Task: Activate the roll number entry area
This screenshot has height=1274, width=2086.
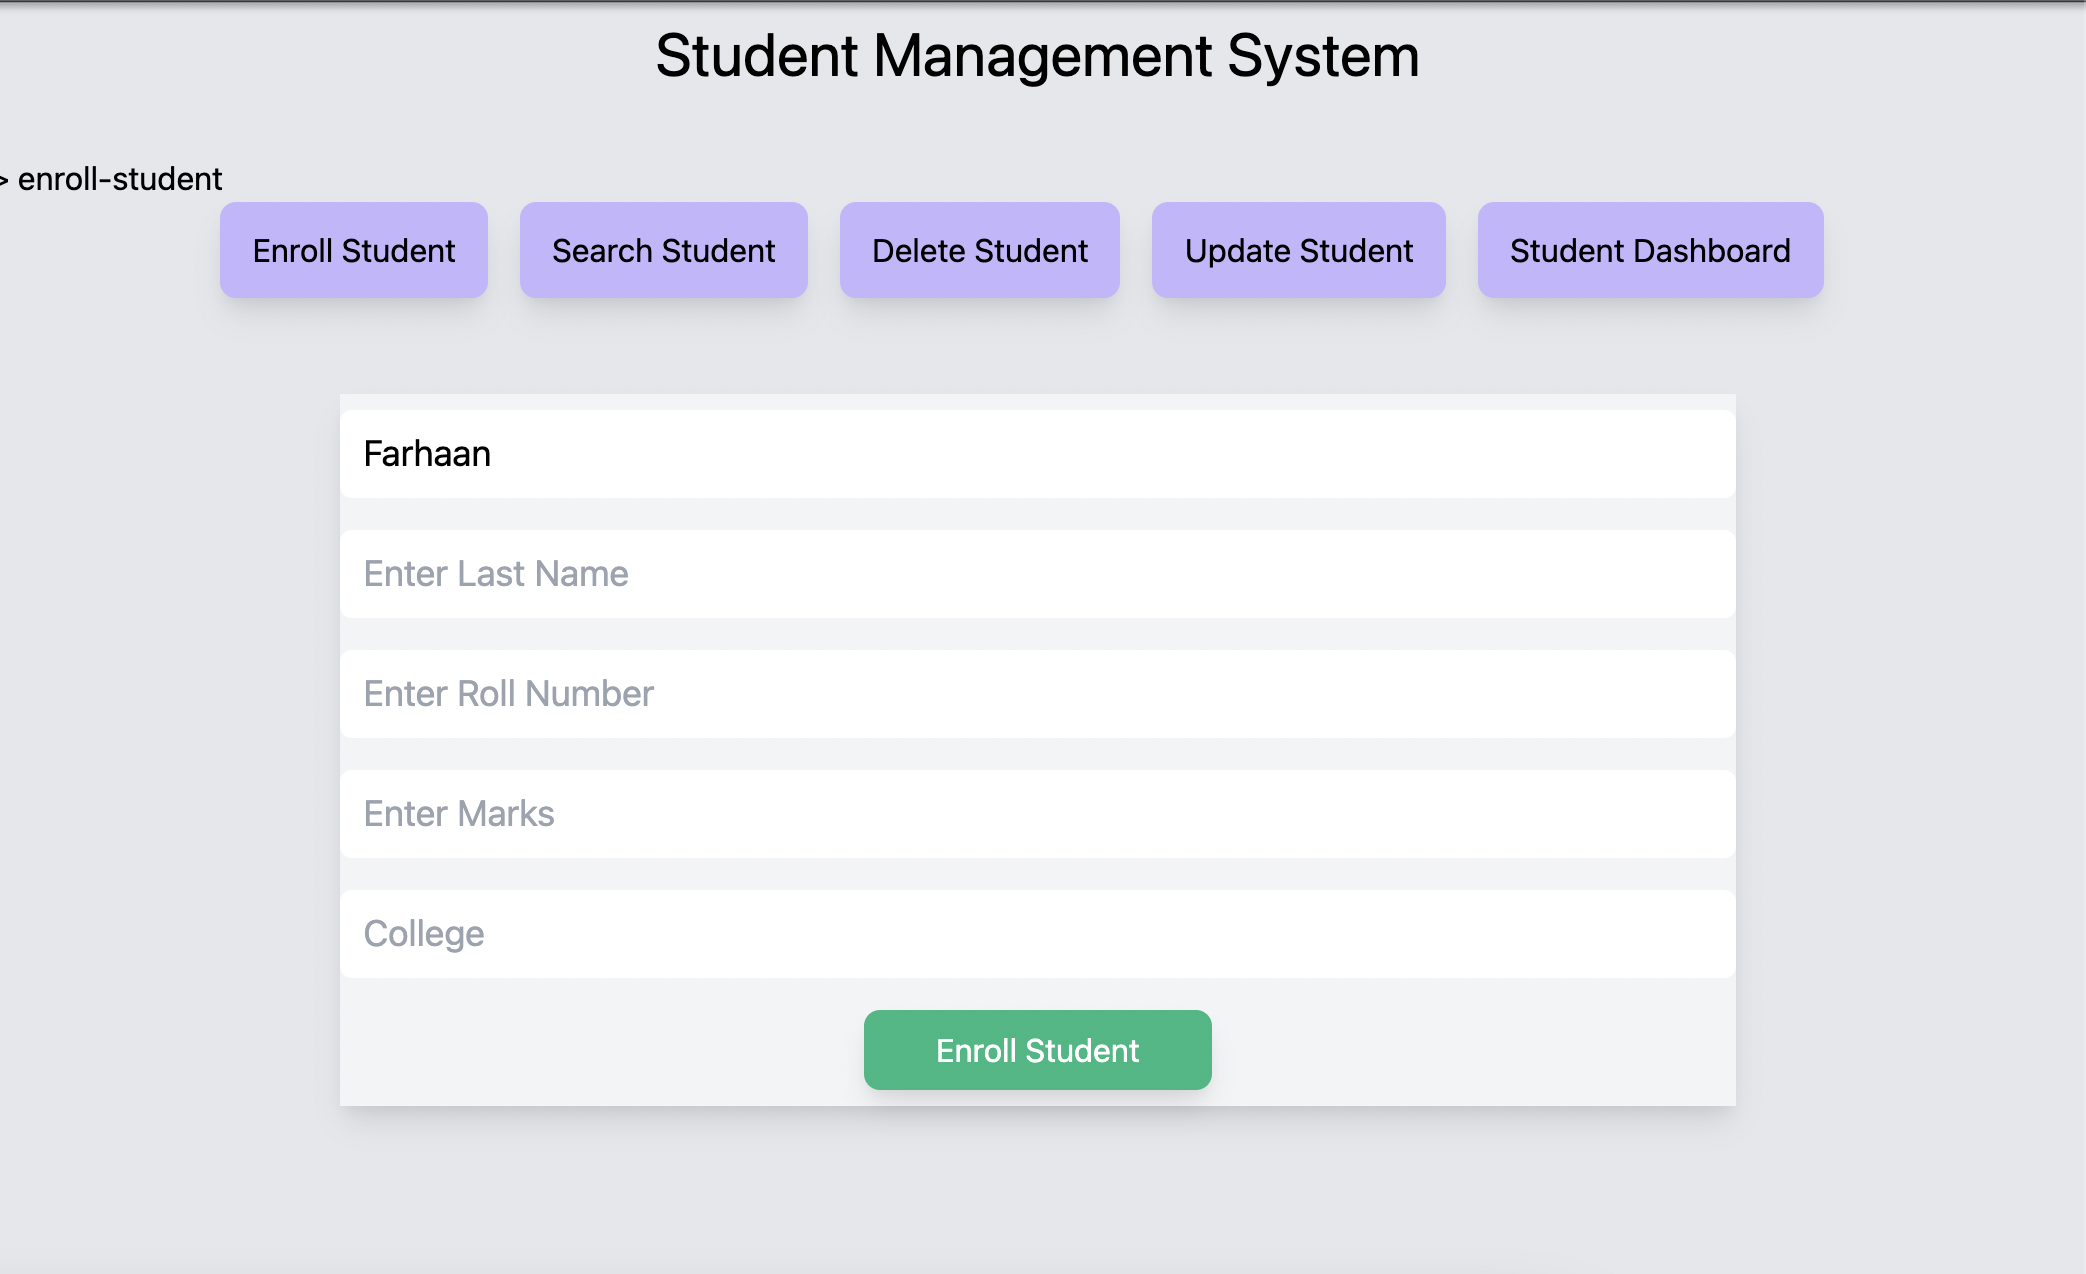Action: pos(1037,693)
